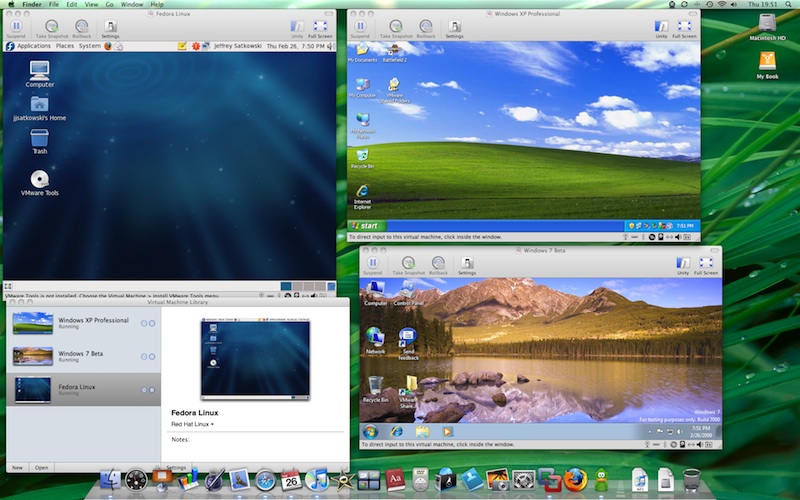
Task: Toggle Unity mode in the Fedora Linux window
Action: pyautogui.click(x=297, y=29)
